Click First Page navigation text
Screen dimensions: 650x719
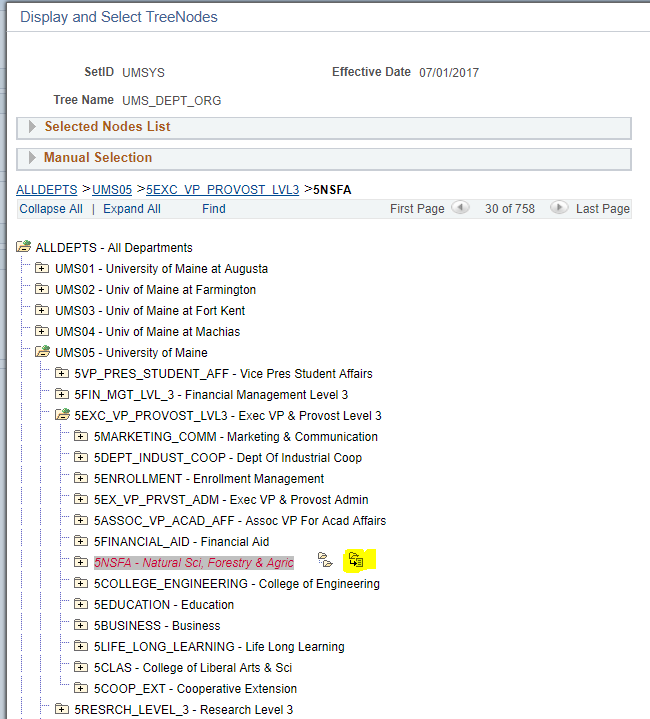417,209
